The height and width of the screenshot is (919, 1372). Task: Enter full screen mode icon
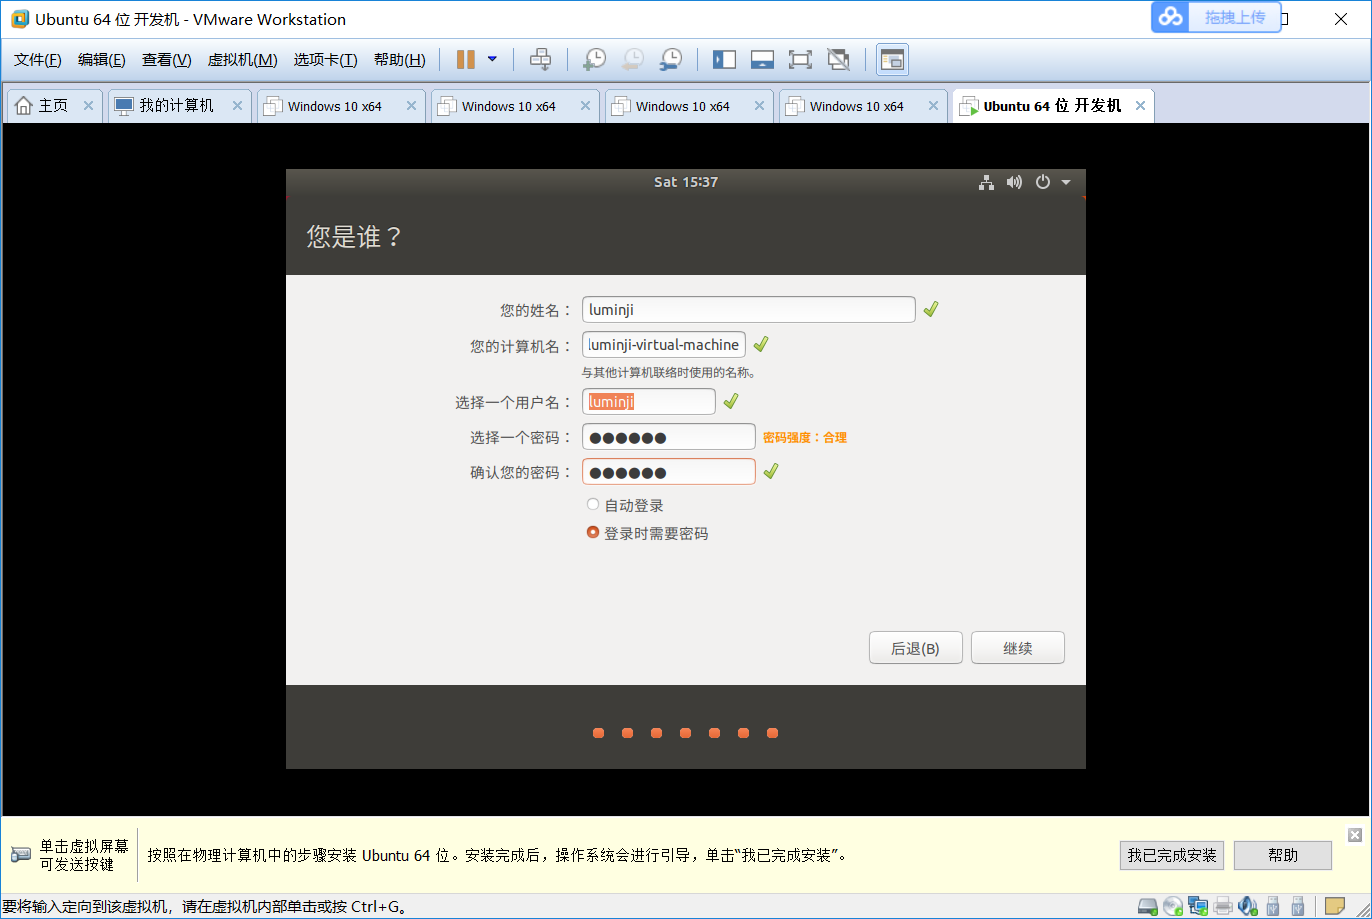pos(800,60)
